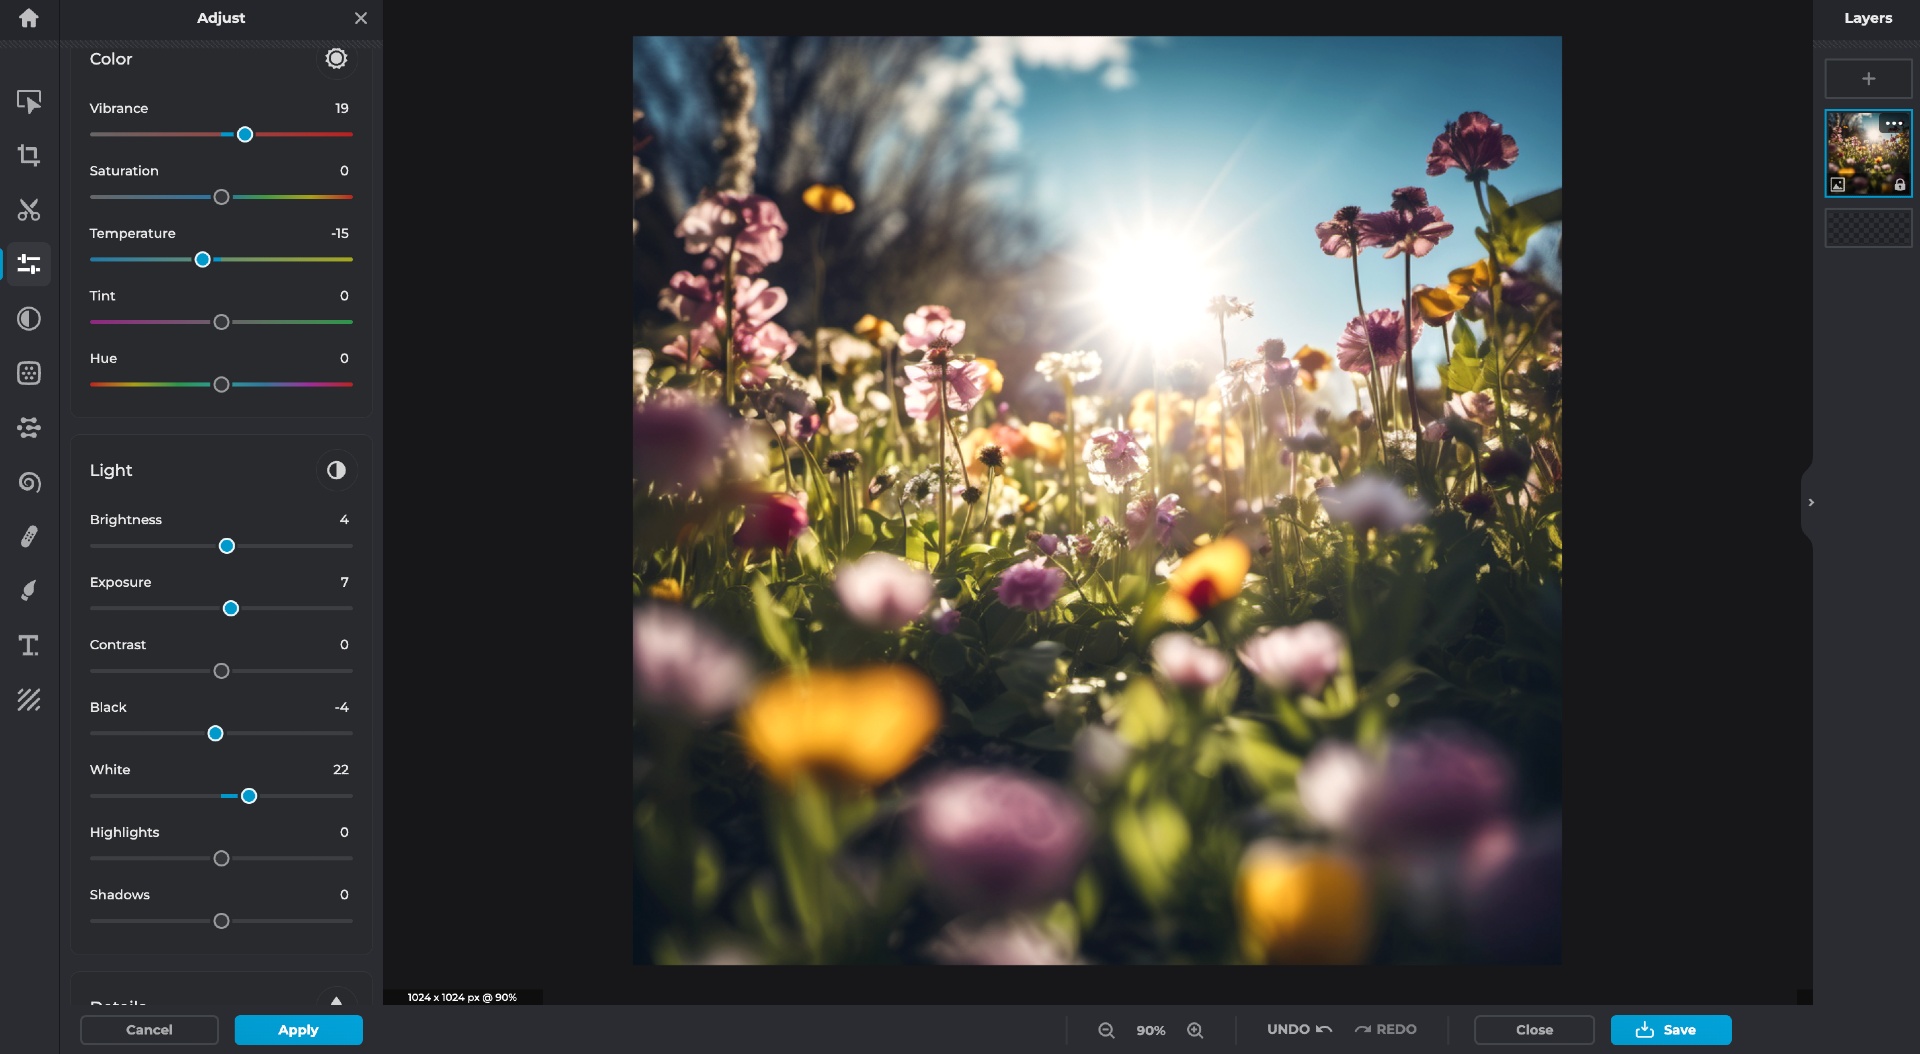This screenshot has width=1920, height=1054.
Task: Expand the collapsed Details section
Action: coord(336,1002)
